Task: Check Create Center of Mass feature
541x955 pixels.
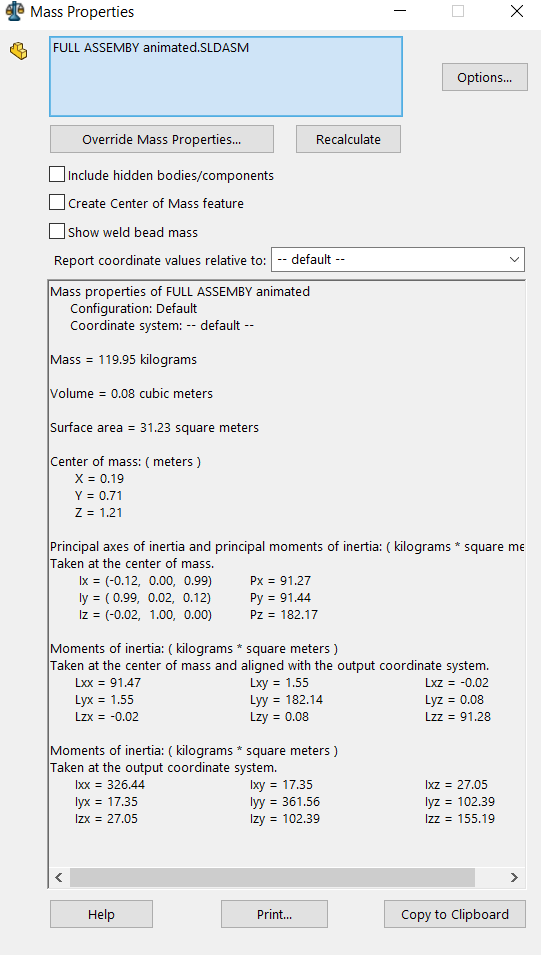Action: [57, 203]
